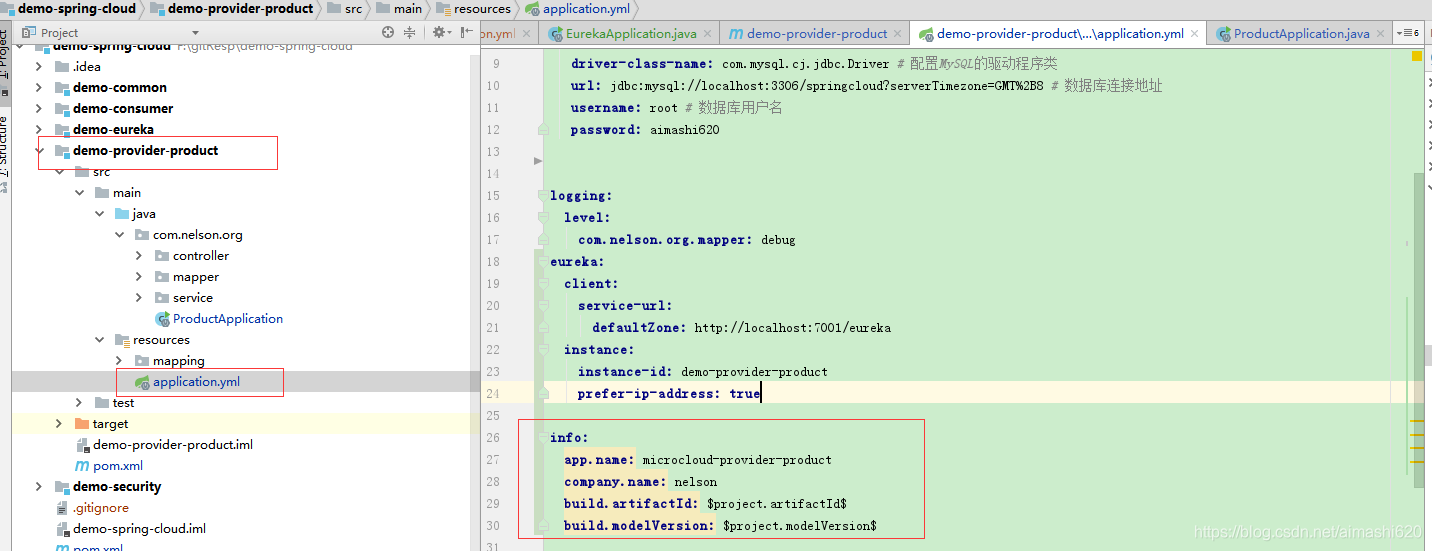Click the editor vertical scrollbar
Image resolution: width=1432 pixels, height=551 pixels.
click(1418, 330)
